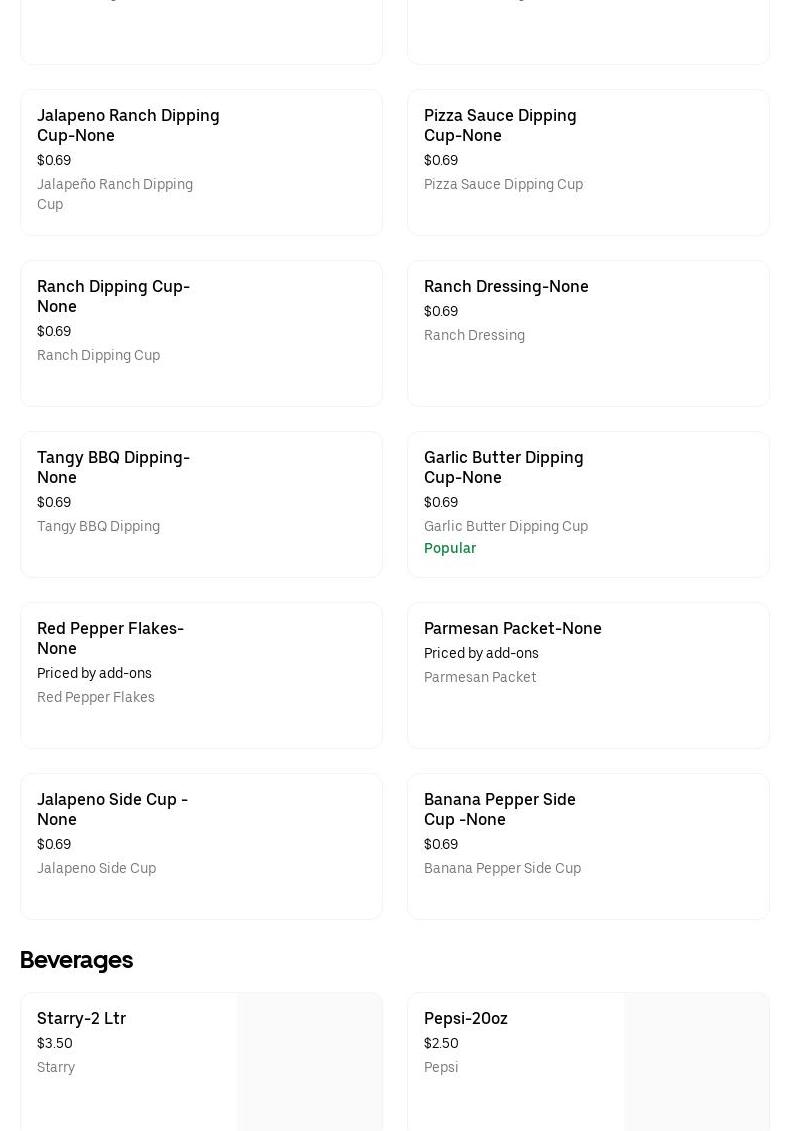Click the Pepsi-20oz item title
The width and height of the screenshot is (804, 1131).
coord(465,1018)
